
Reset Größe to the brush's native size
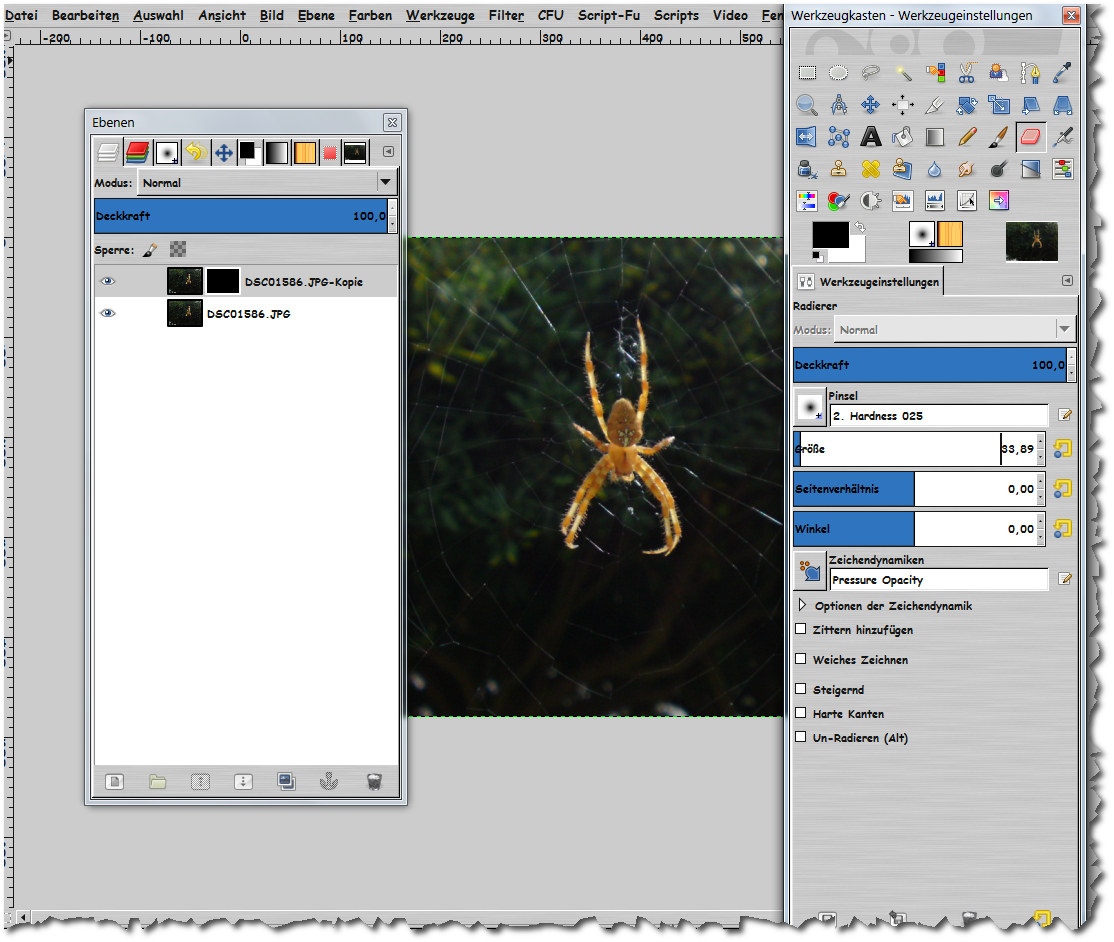click(1063, 448)
